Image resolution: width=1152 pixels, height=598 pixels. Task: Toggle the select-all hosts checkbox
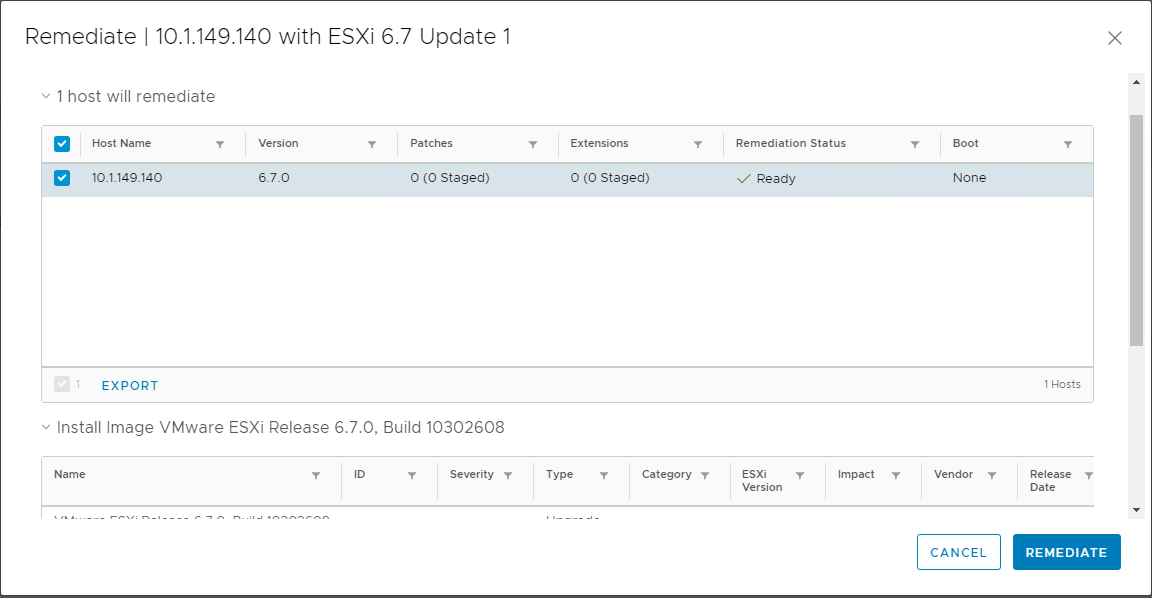click(62, 143)
